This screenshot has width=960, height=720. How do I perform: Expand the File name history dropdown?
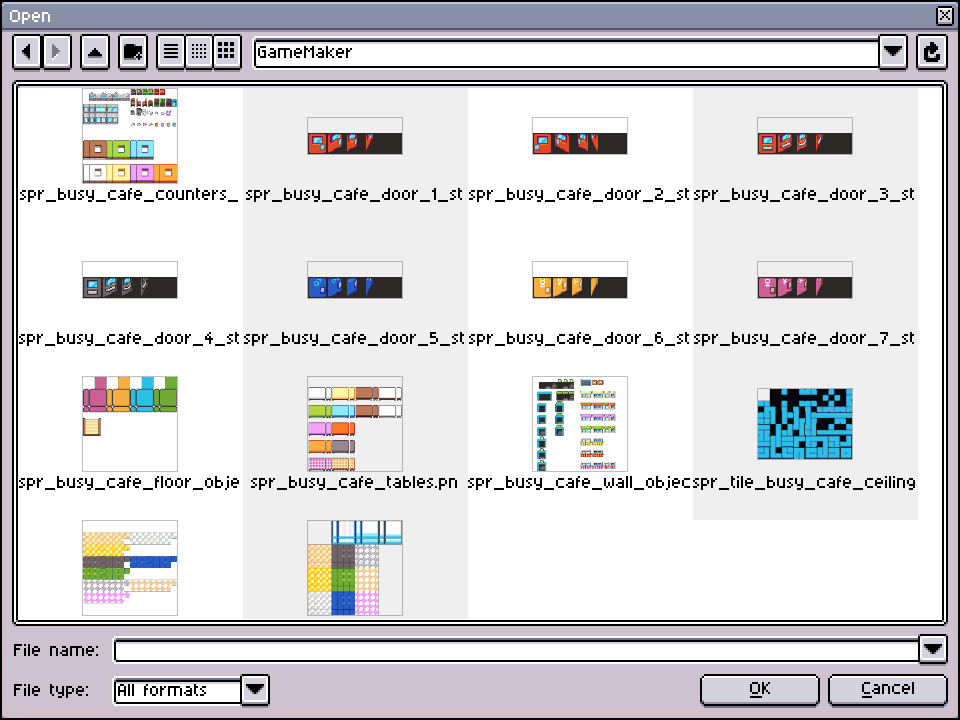[933, 649]
